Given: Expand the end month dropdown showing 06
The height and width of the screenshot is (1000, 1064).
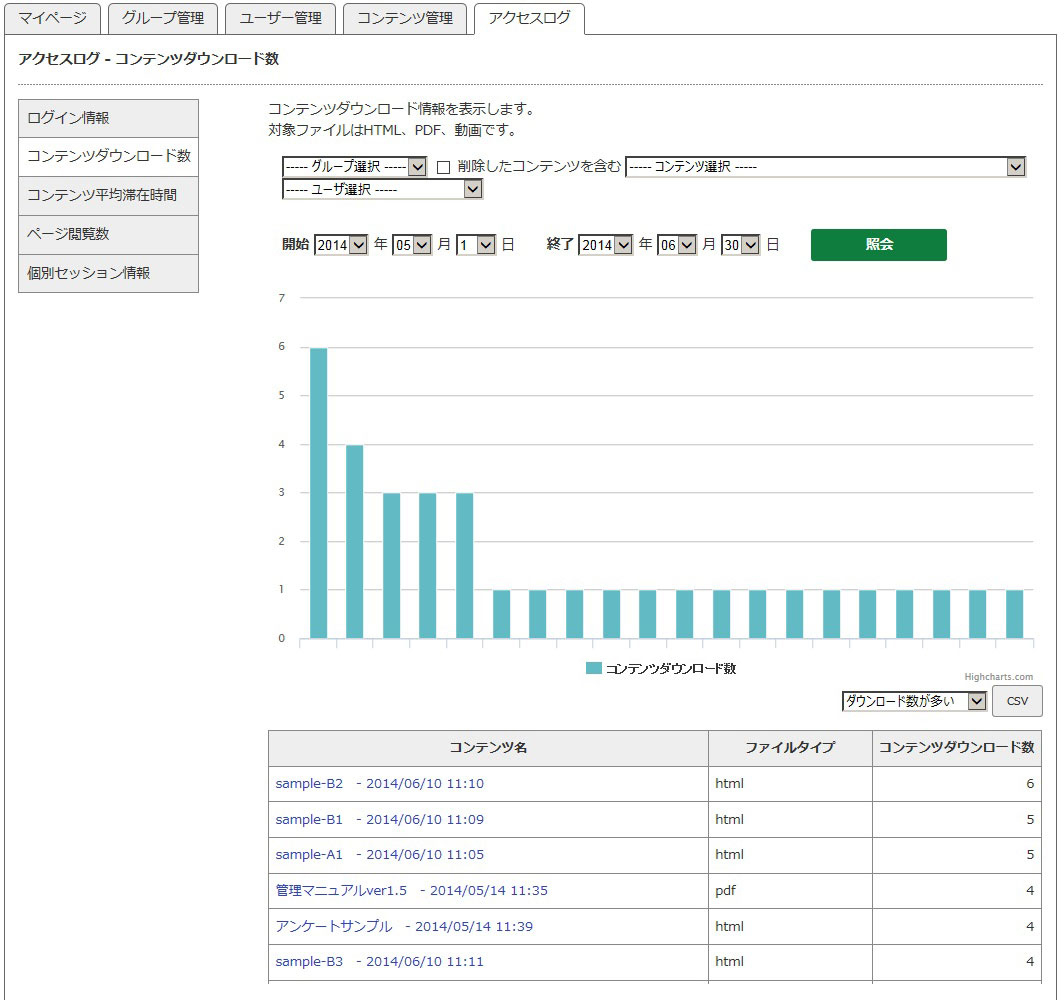Looking at the screenshot, I should (x=677, y=245).
